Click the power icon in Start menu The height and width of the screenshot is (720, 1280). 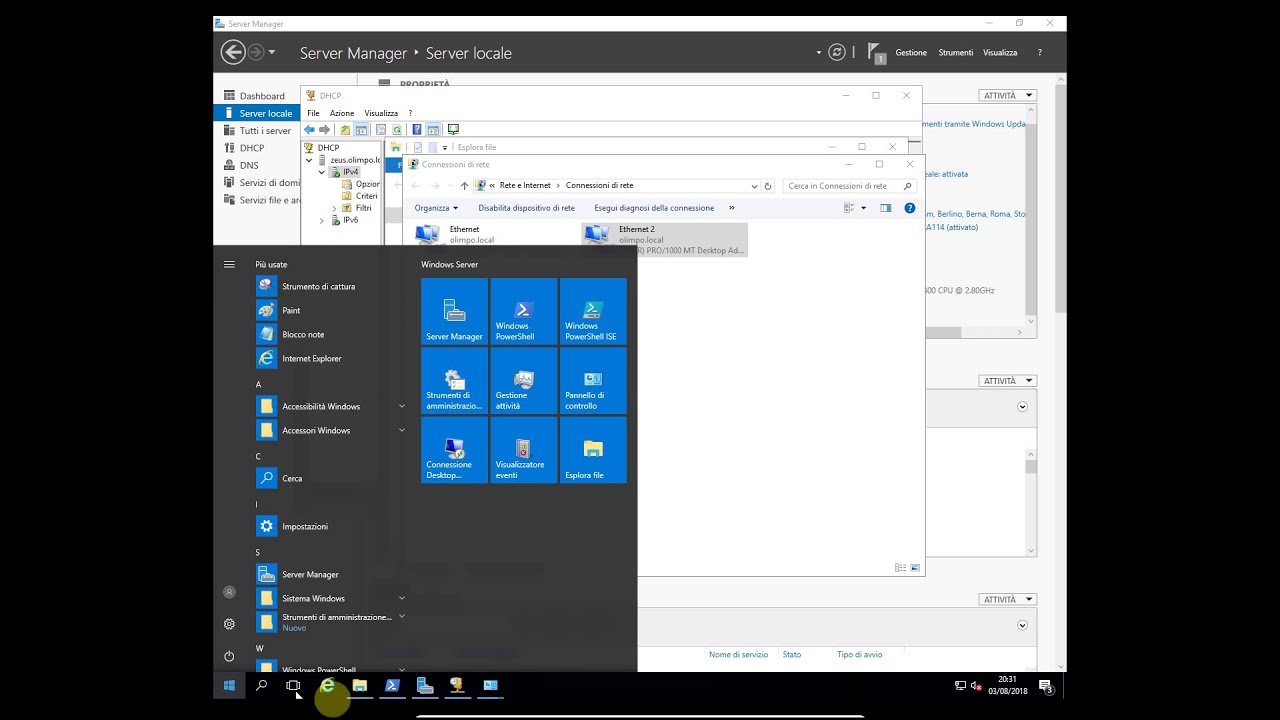click(x=229, y=656)
